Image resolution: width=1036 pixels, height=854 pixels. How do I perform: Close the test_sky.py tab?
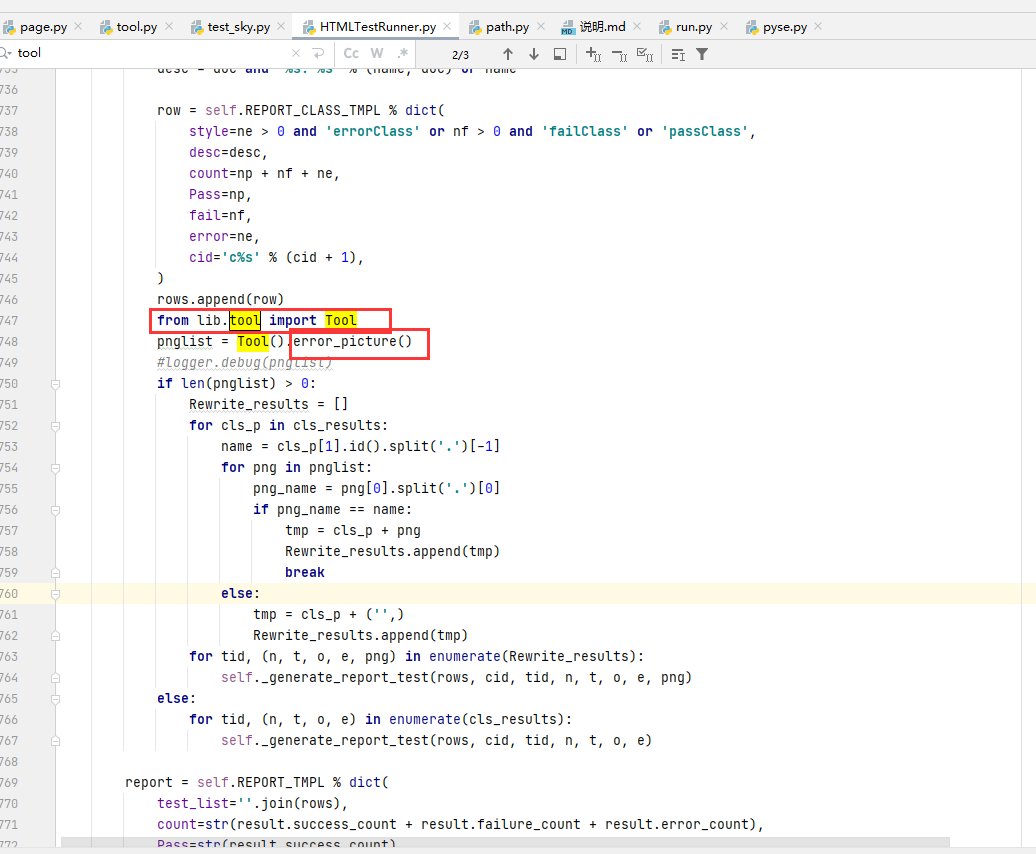pyautogui.click(x=281, y=26)
